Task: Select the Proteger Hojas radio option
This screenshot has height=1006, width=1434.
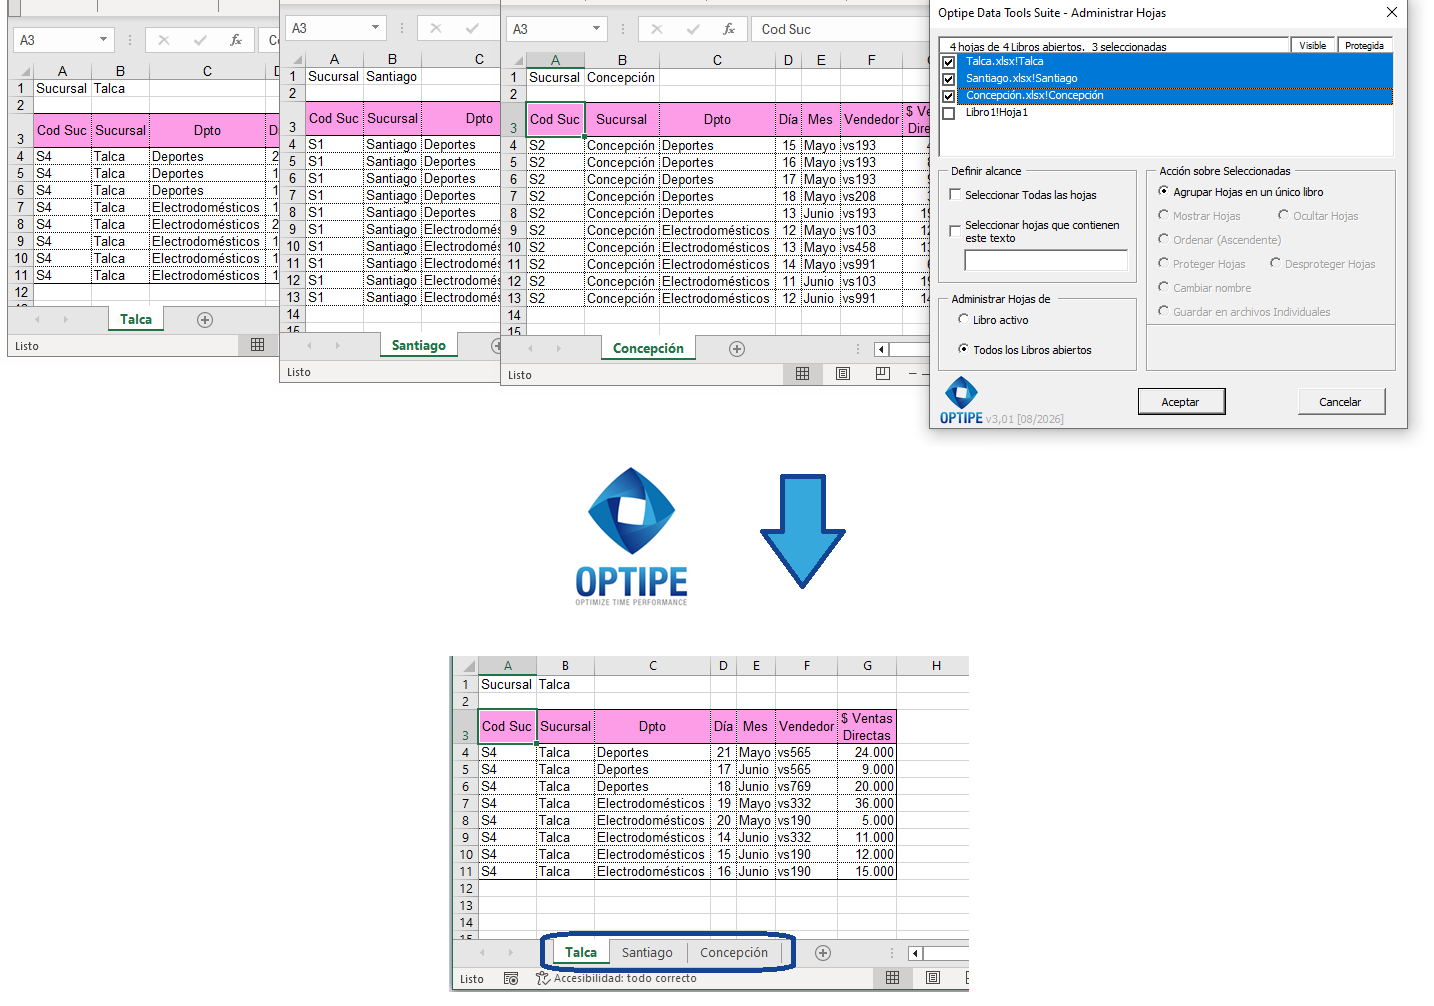Action: (x=1163, y=263)
